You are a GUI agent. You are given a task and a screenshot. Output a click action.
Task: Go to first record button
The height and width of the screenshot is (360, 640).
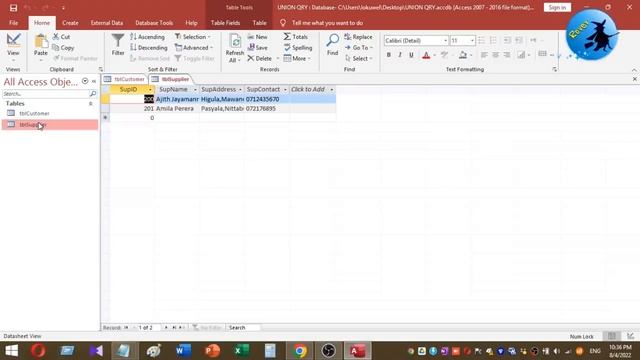pos(126,327)
